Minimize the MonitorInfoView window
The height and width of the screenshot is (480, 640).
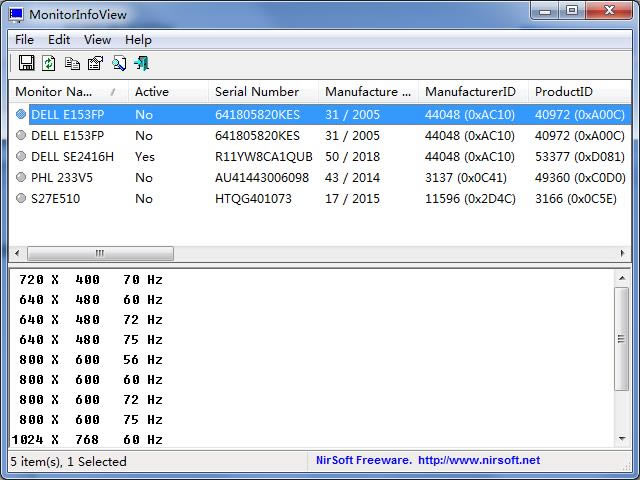[x=545, y=11]
